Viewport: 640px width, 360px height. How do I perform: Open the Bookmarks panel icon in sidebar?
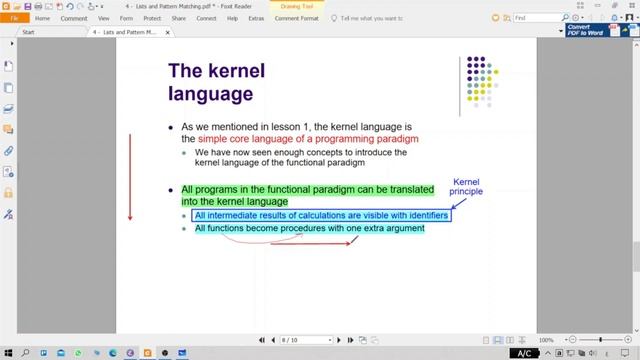(x=8, y=66)
